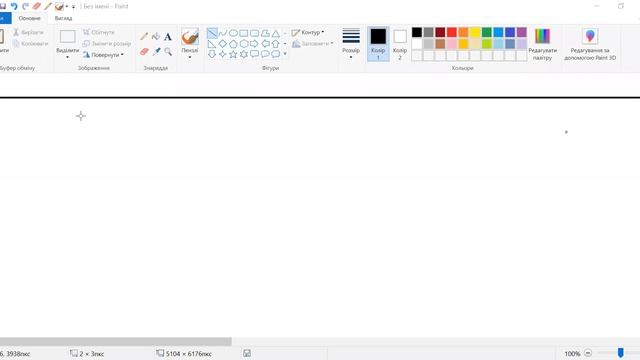Click the eraser icon in the title bar

pos(37,6)
